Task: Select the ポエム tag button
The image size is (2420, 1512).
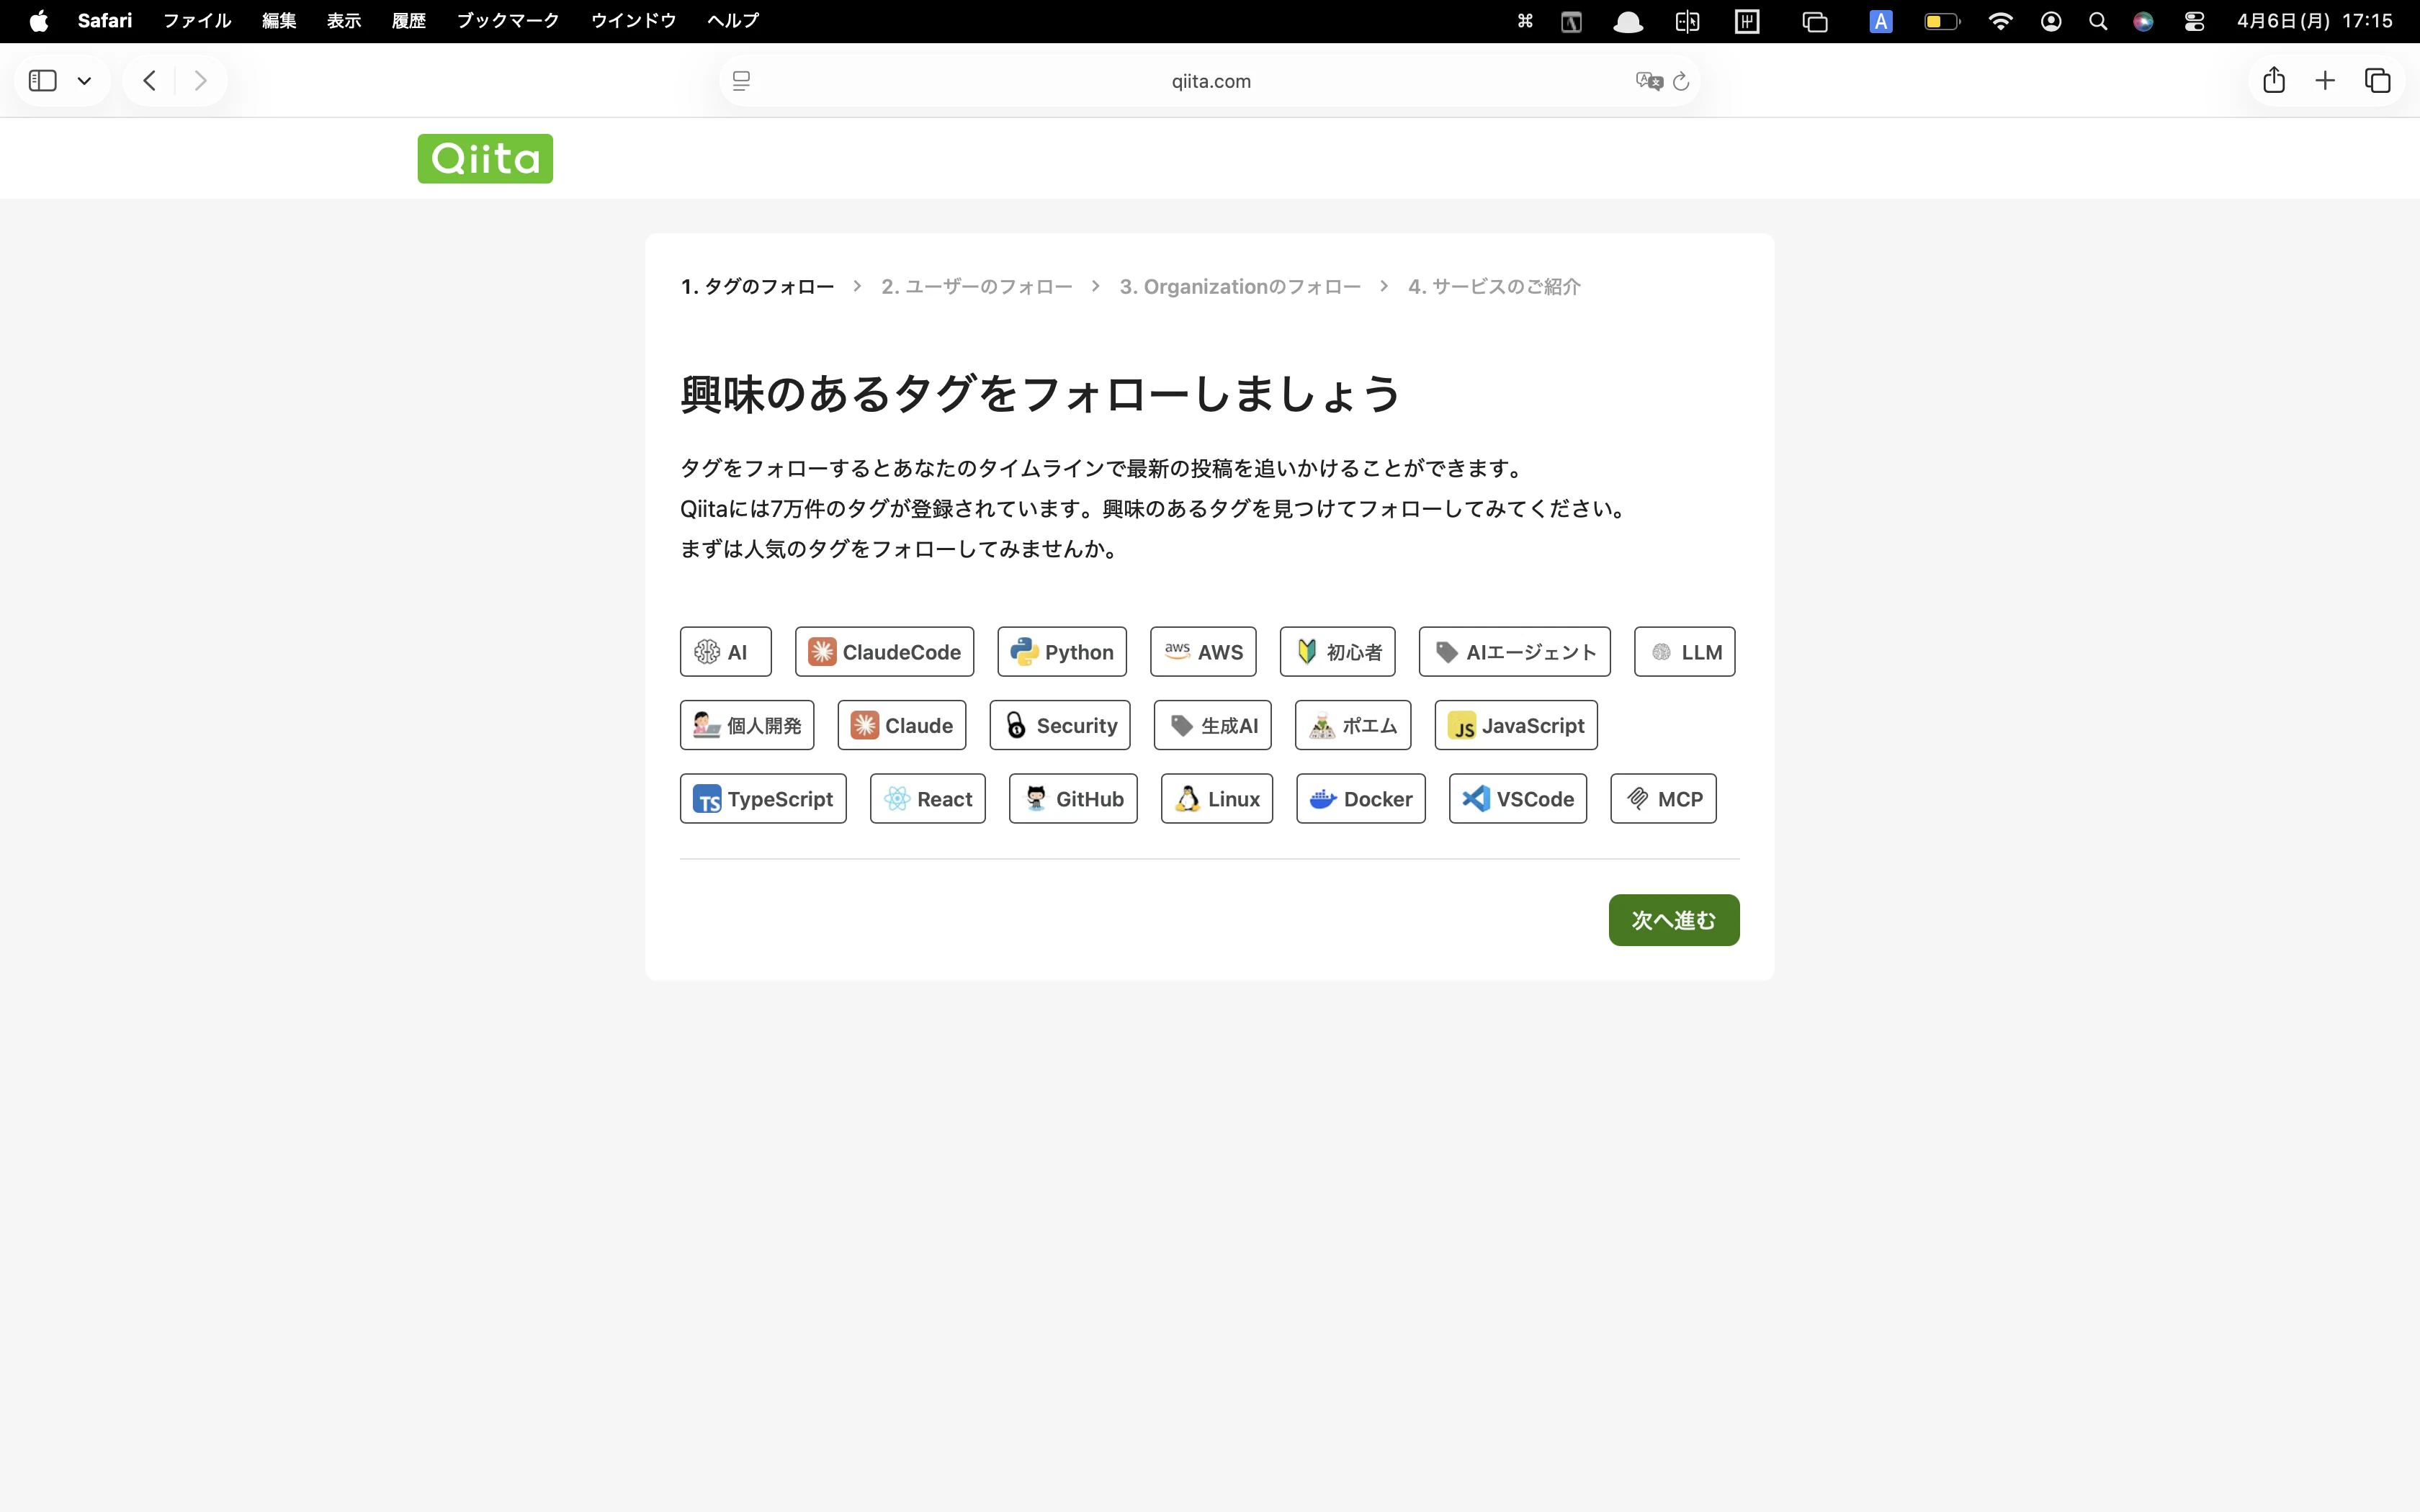Action: [x=1353, y=725]
